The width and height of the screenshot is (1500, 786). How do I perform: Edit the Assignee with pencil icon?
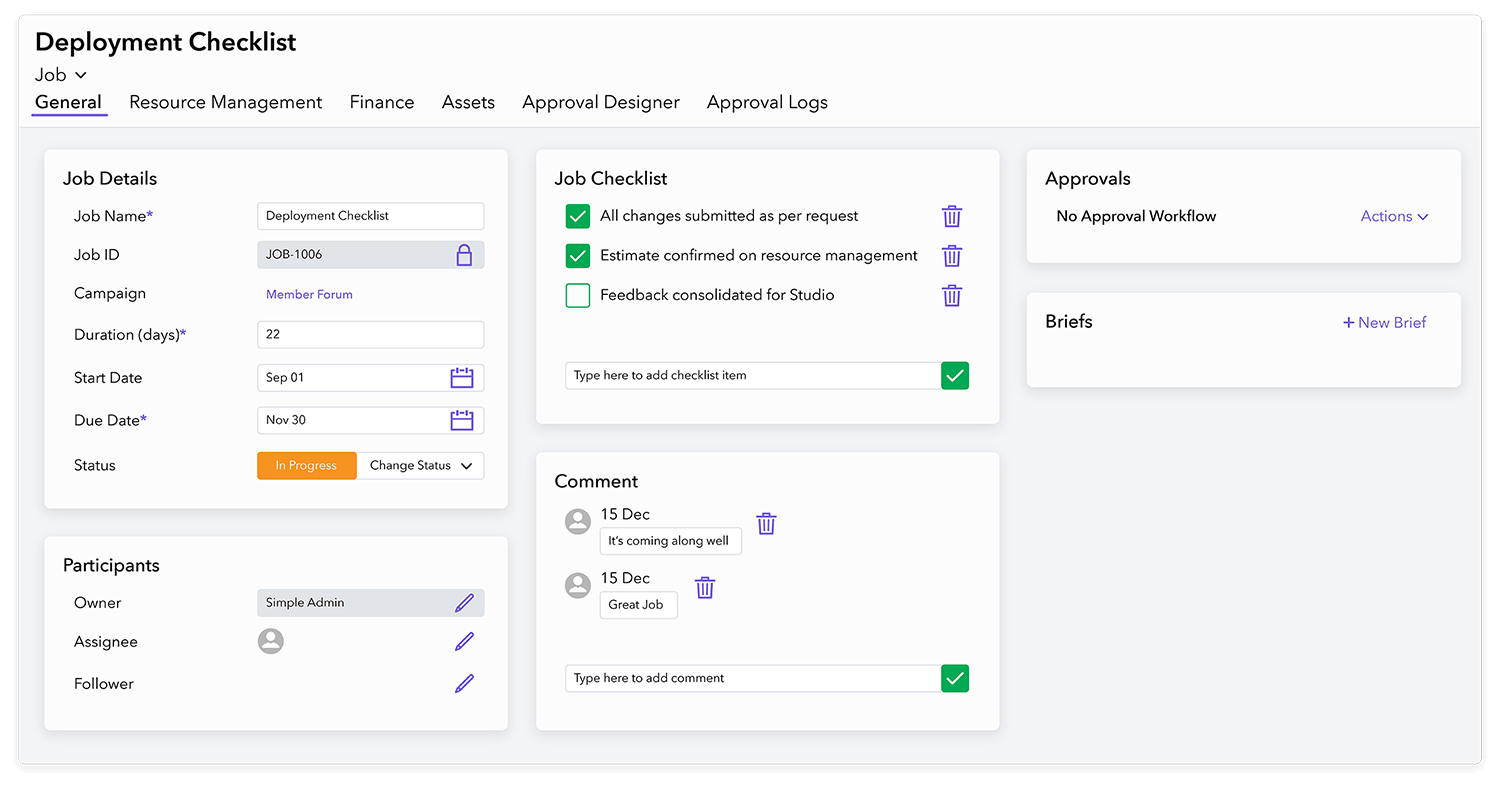pyautogui.click(x=464, y=642)
